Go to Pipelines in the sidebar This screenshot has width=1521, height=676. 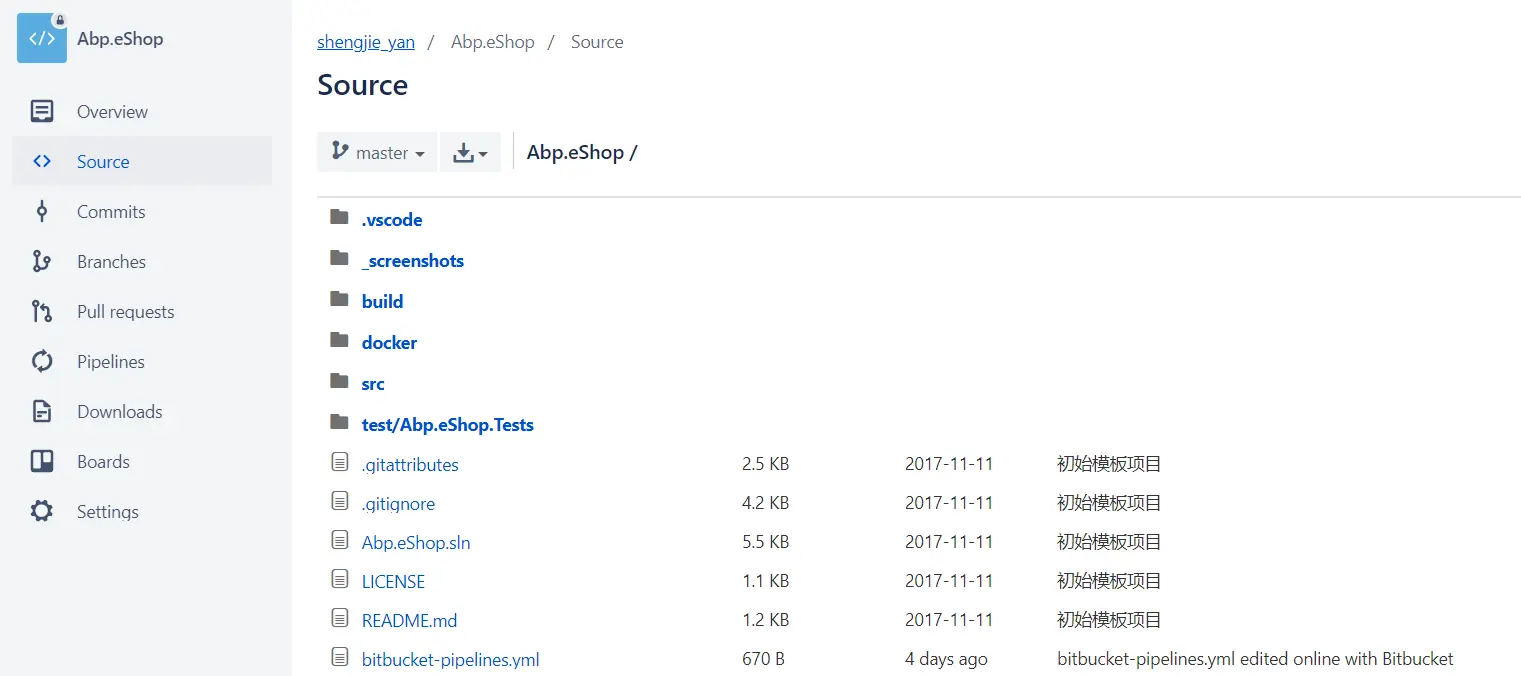[142, 361]
